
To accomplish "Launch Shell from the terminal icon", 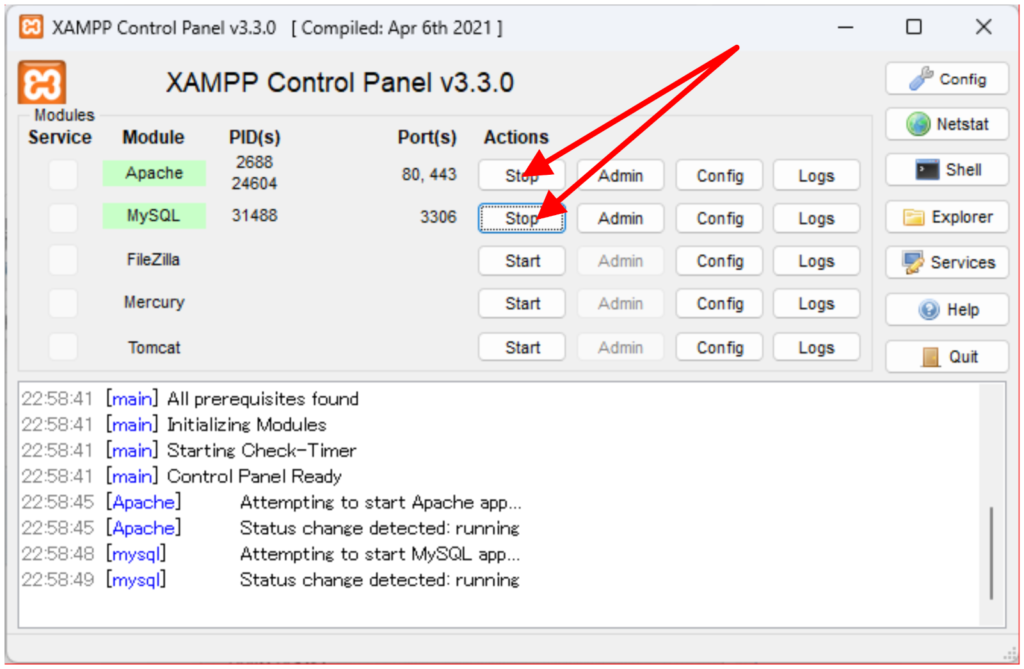I will click(x=946, y=170).
